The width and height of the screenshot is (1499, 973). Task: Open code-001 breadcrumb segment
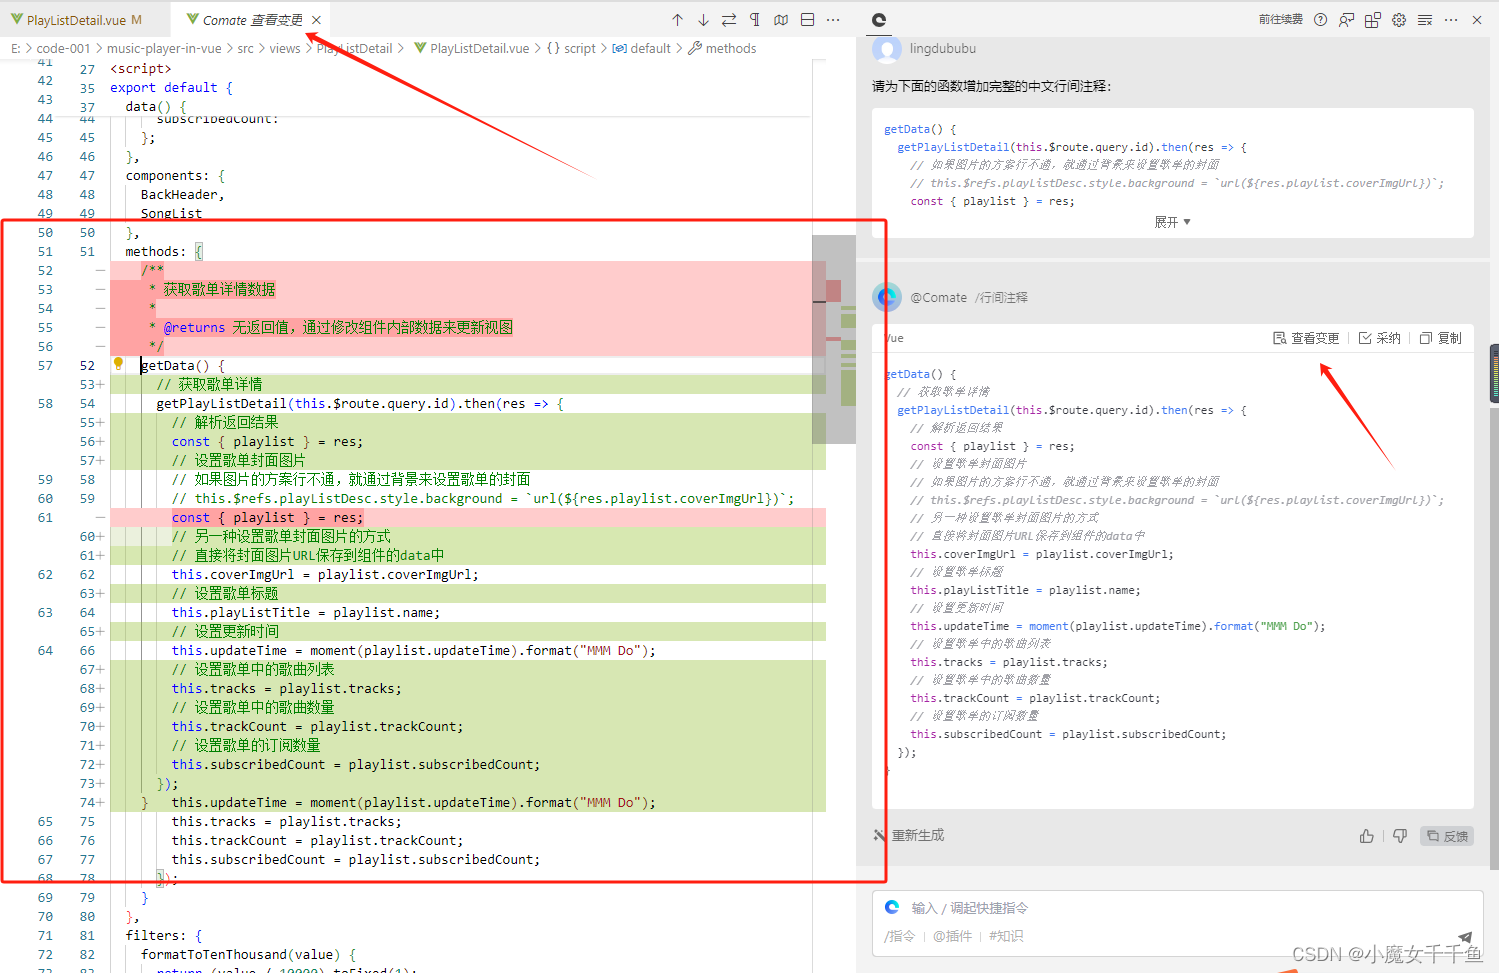pos(63,48)
